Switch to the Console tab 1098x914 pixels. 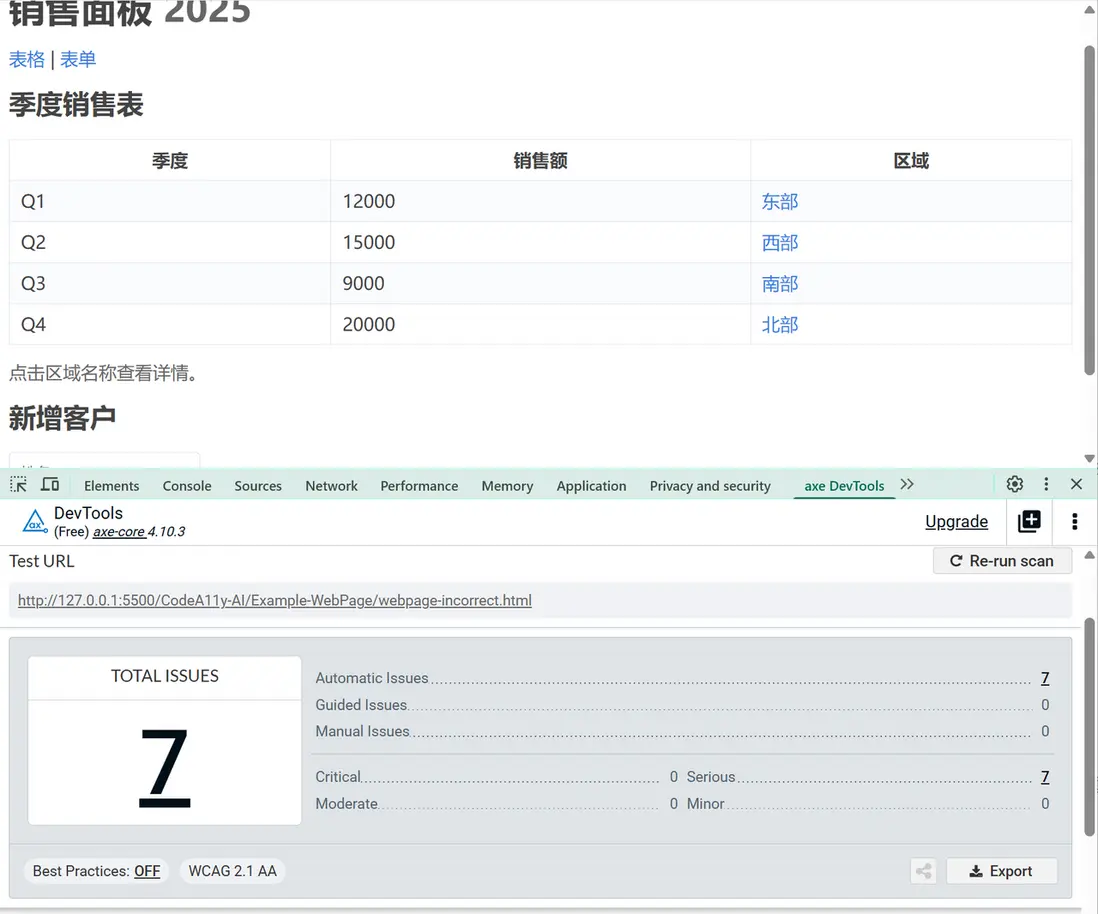[x=187, y=485]
